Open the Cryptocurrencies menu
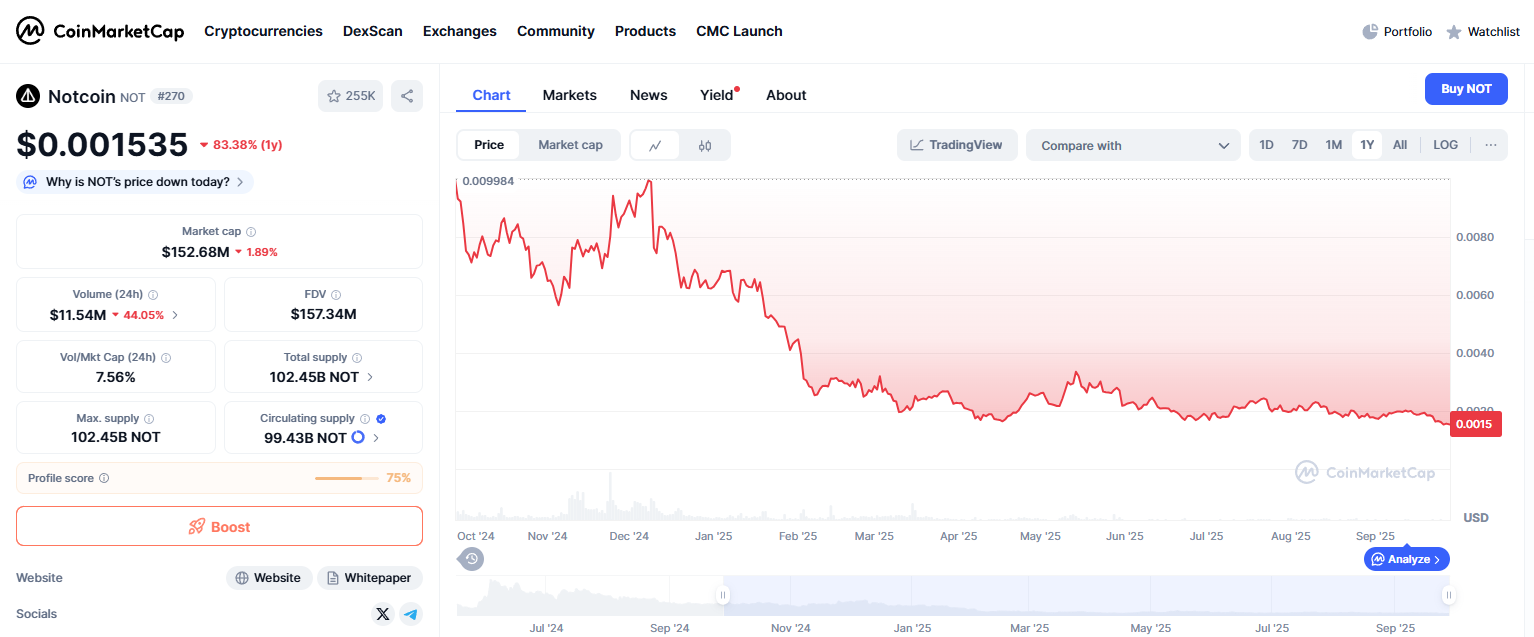Screen dimensions: 1534x637 point(263,31)
